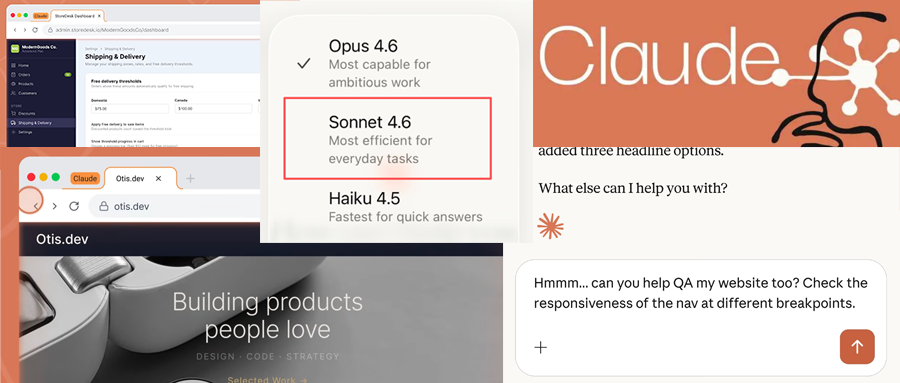This screenshot has width=900, height=383.
Task: Reload the StoreDesk Dashboard page
Action: pos(34,30)
